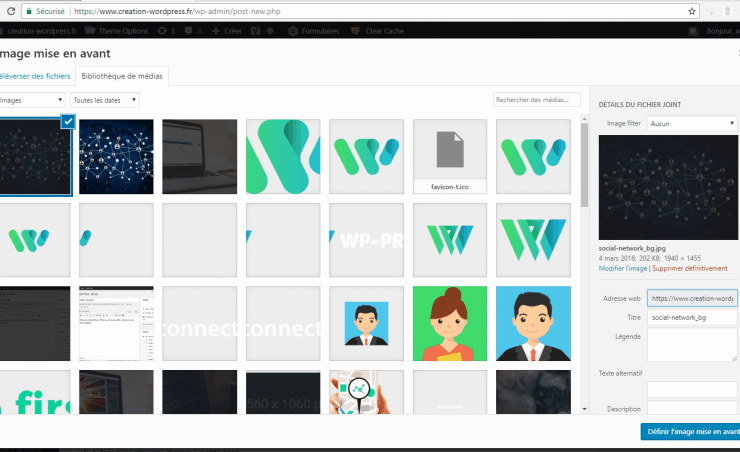Open the Theme Options admin bar item

tap(117, 31)
